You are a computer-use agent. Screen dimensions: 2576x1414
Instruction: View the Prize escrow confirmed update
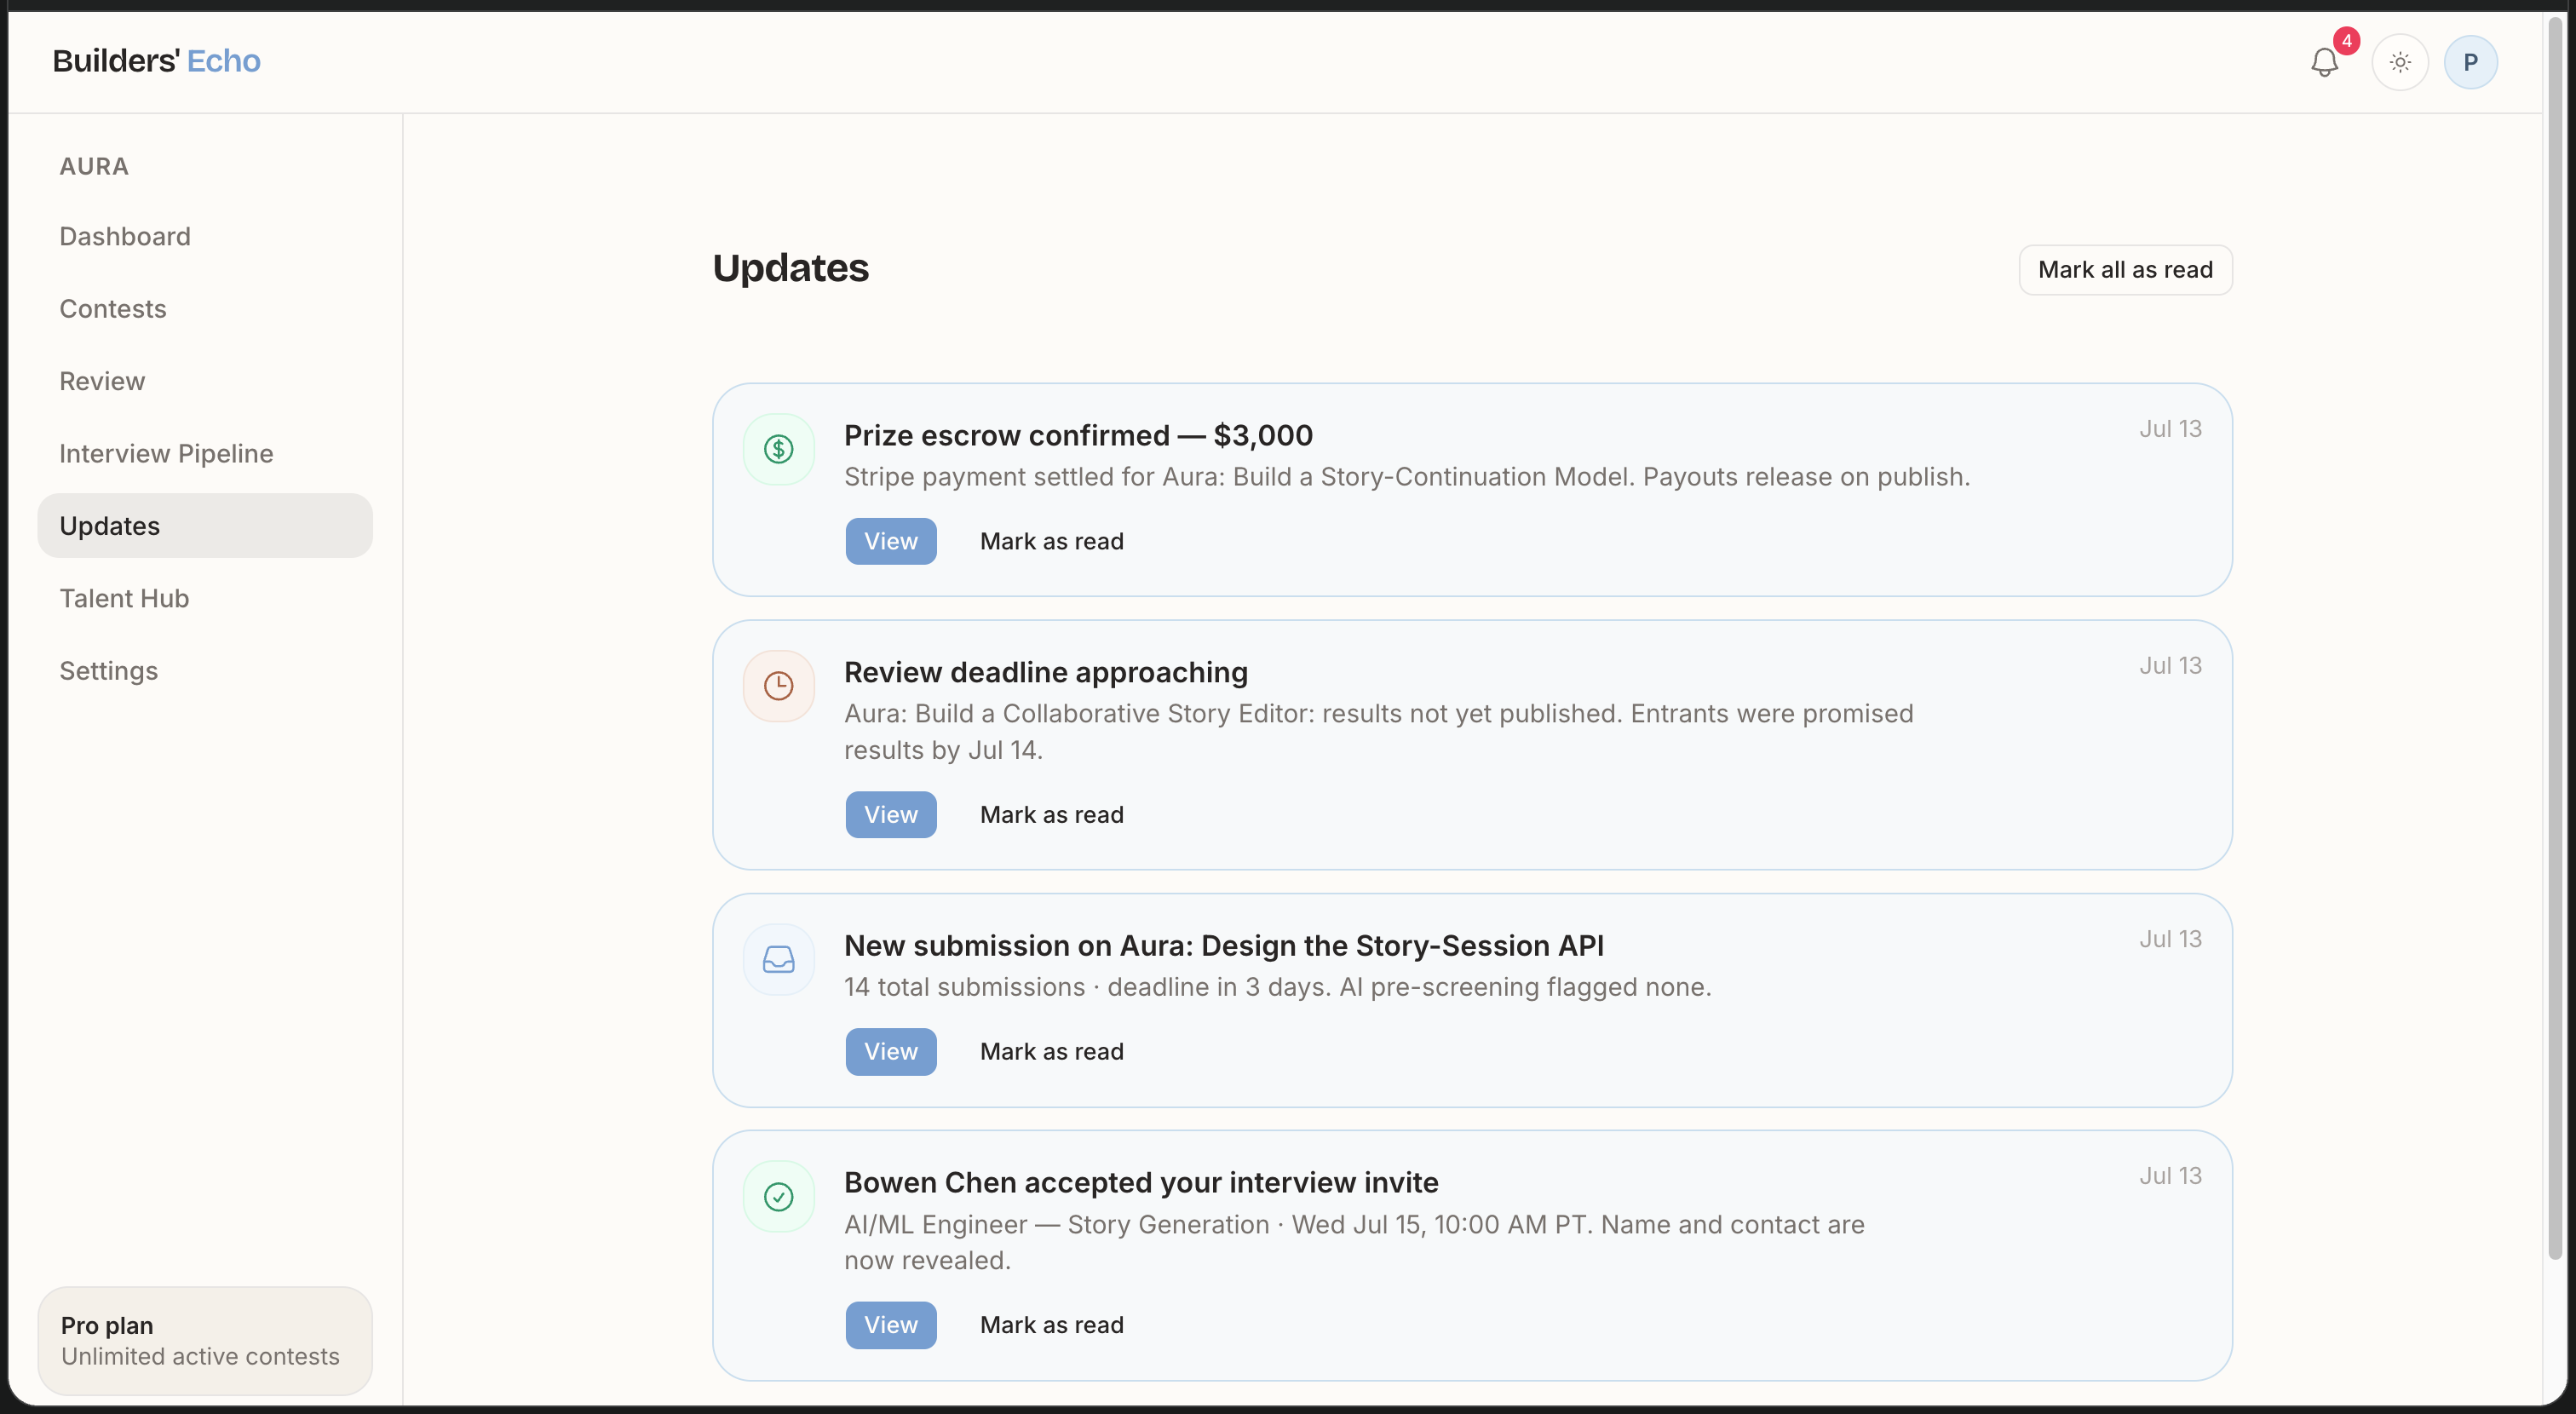890,541
